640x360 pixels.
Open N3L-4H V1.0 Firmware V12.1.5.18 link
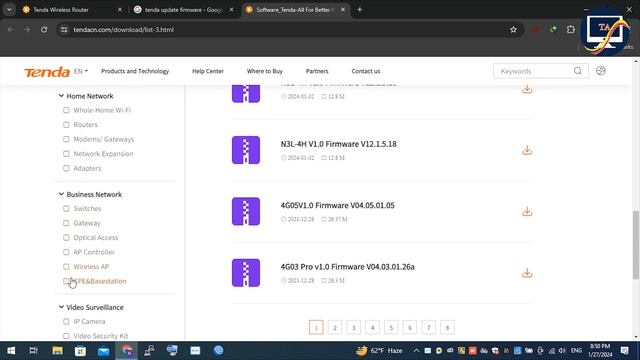(338, 144)
